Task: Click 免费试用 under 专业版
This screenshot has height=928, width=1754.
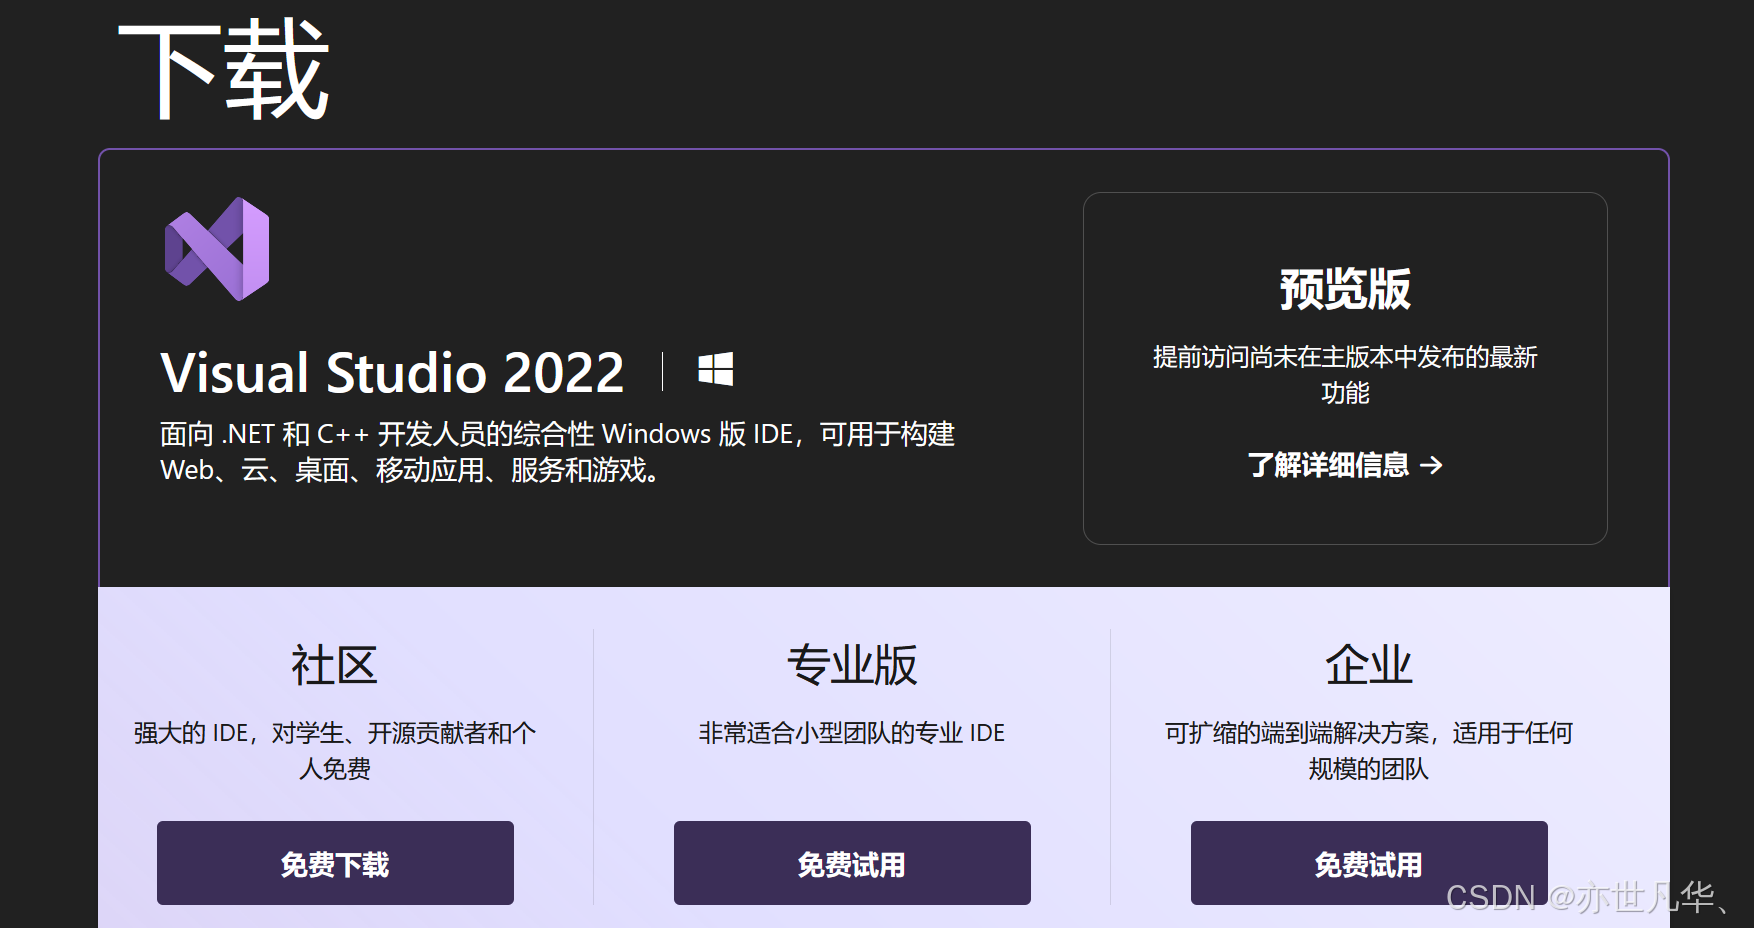Action: click(852, 863)
